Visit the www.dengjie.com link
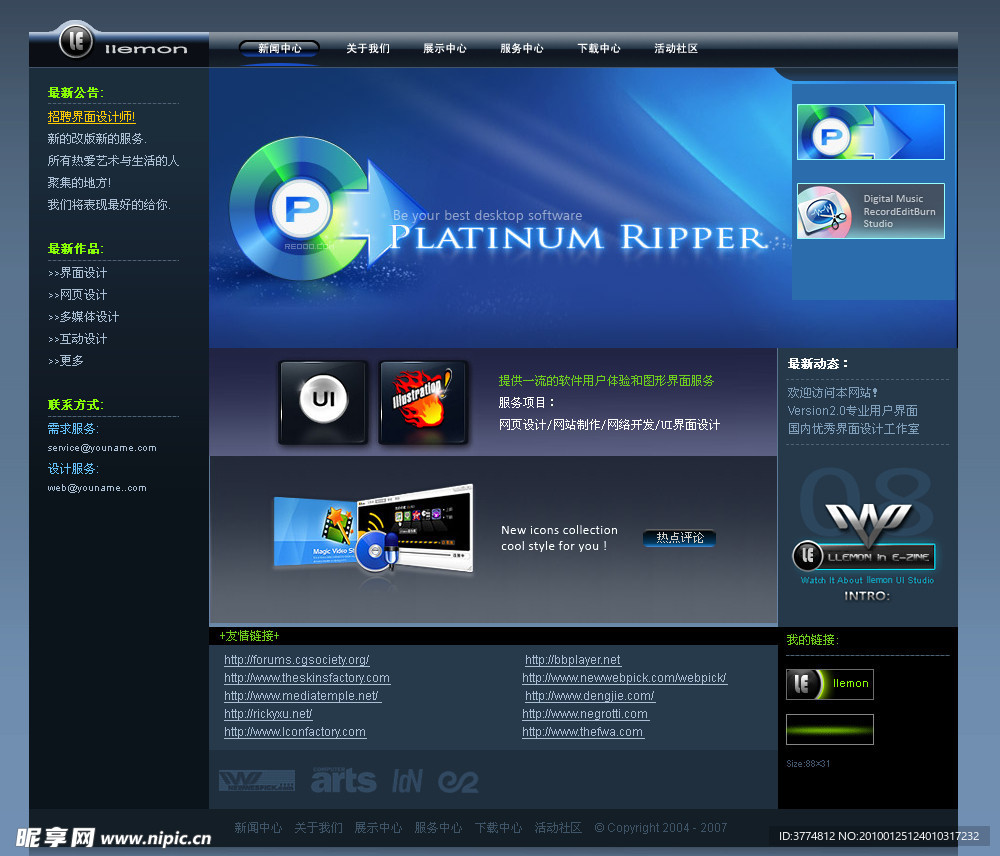Viewport: 1000px width, 856px height. pyautogui.click(x=589, y=696)
